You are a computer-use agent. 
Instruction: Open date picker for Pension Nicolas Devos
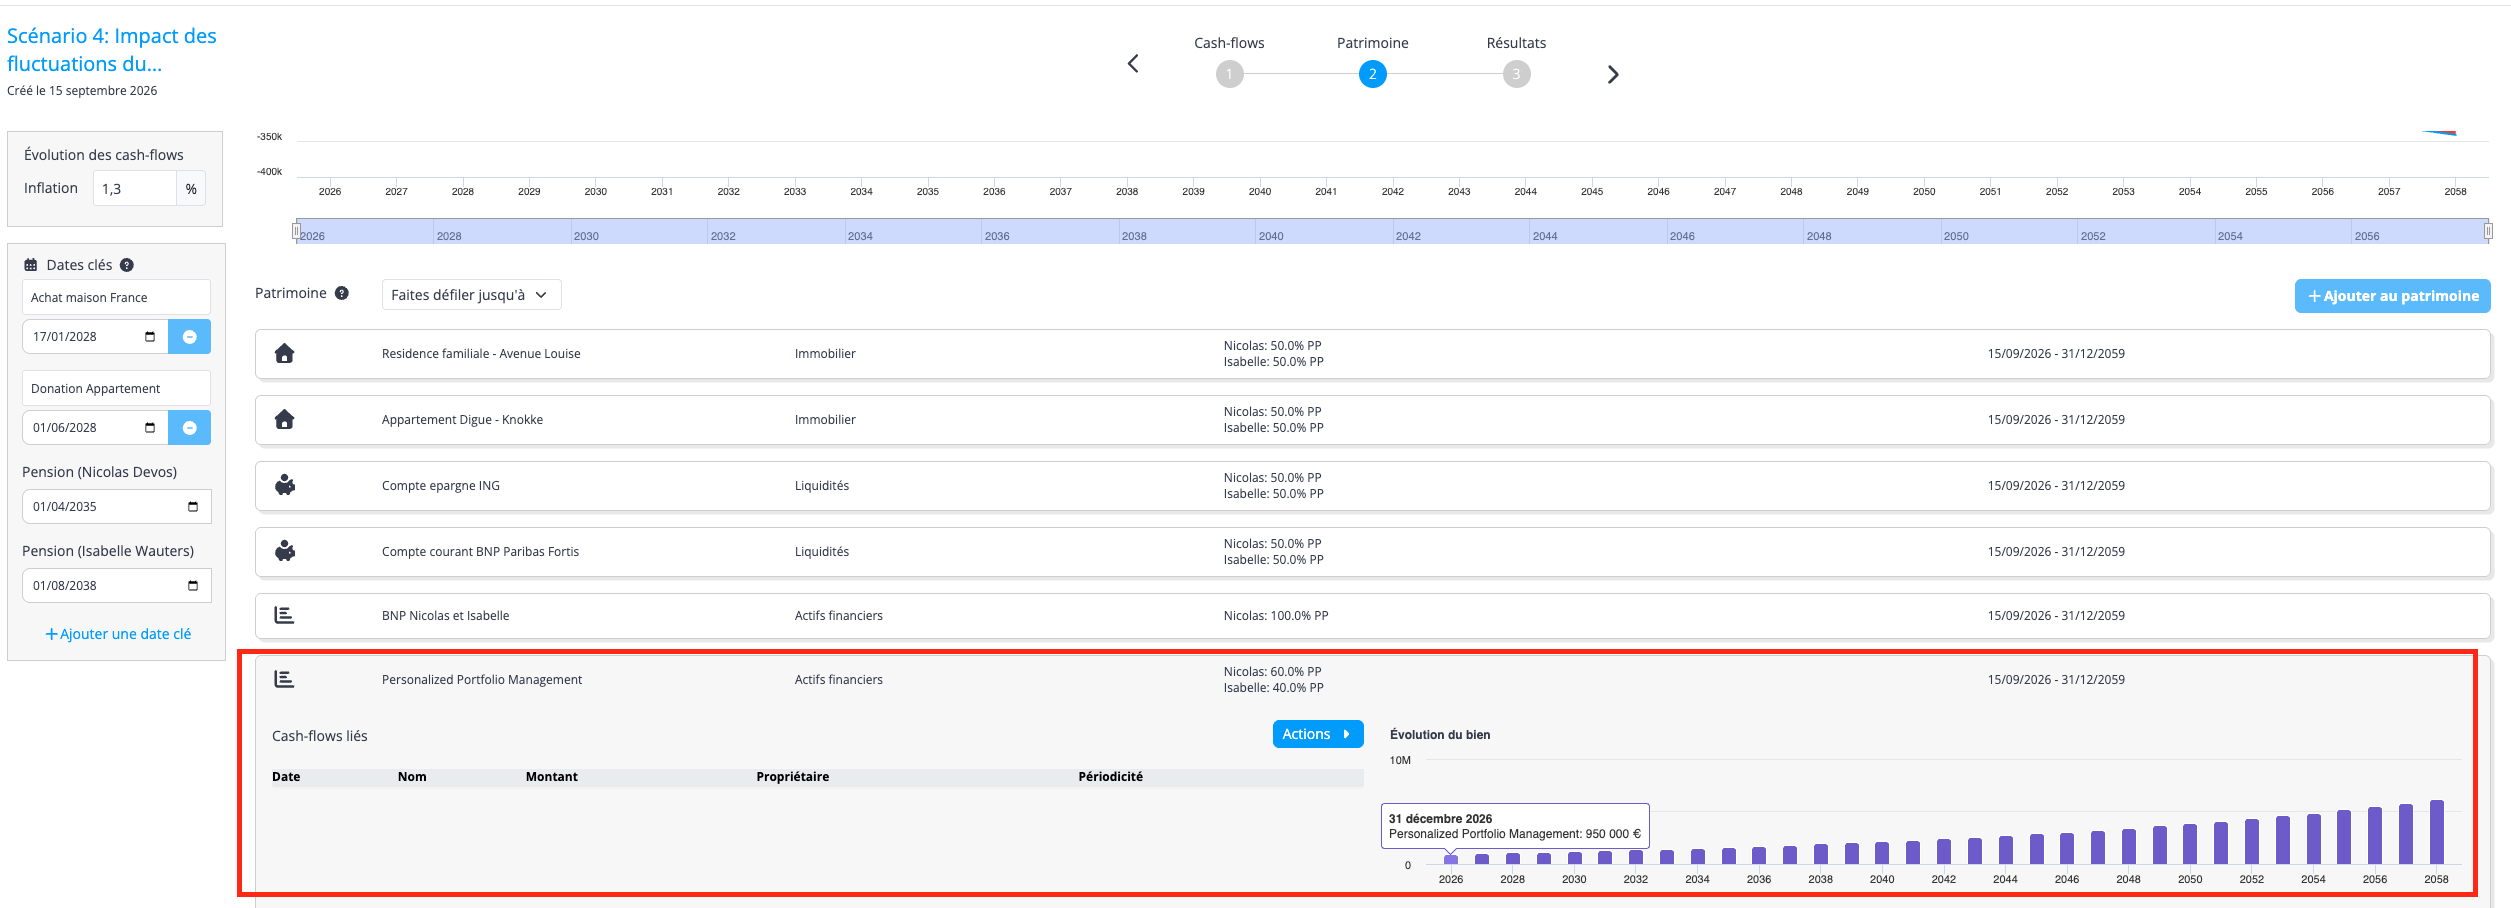tap(193, 507)
